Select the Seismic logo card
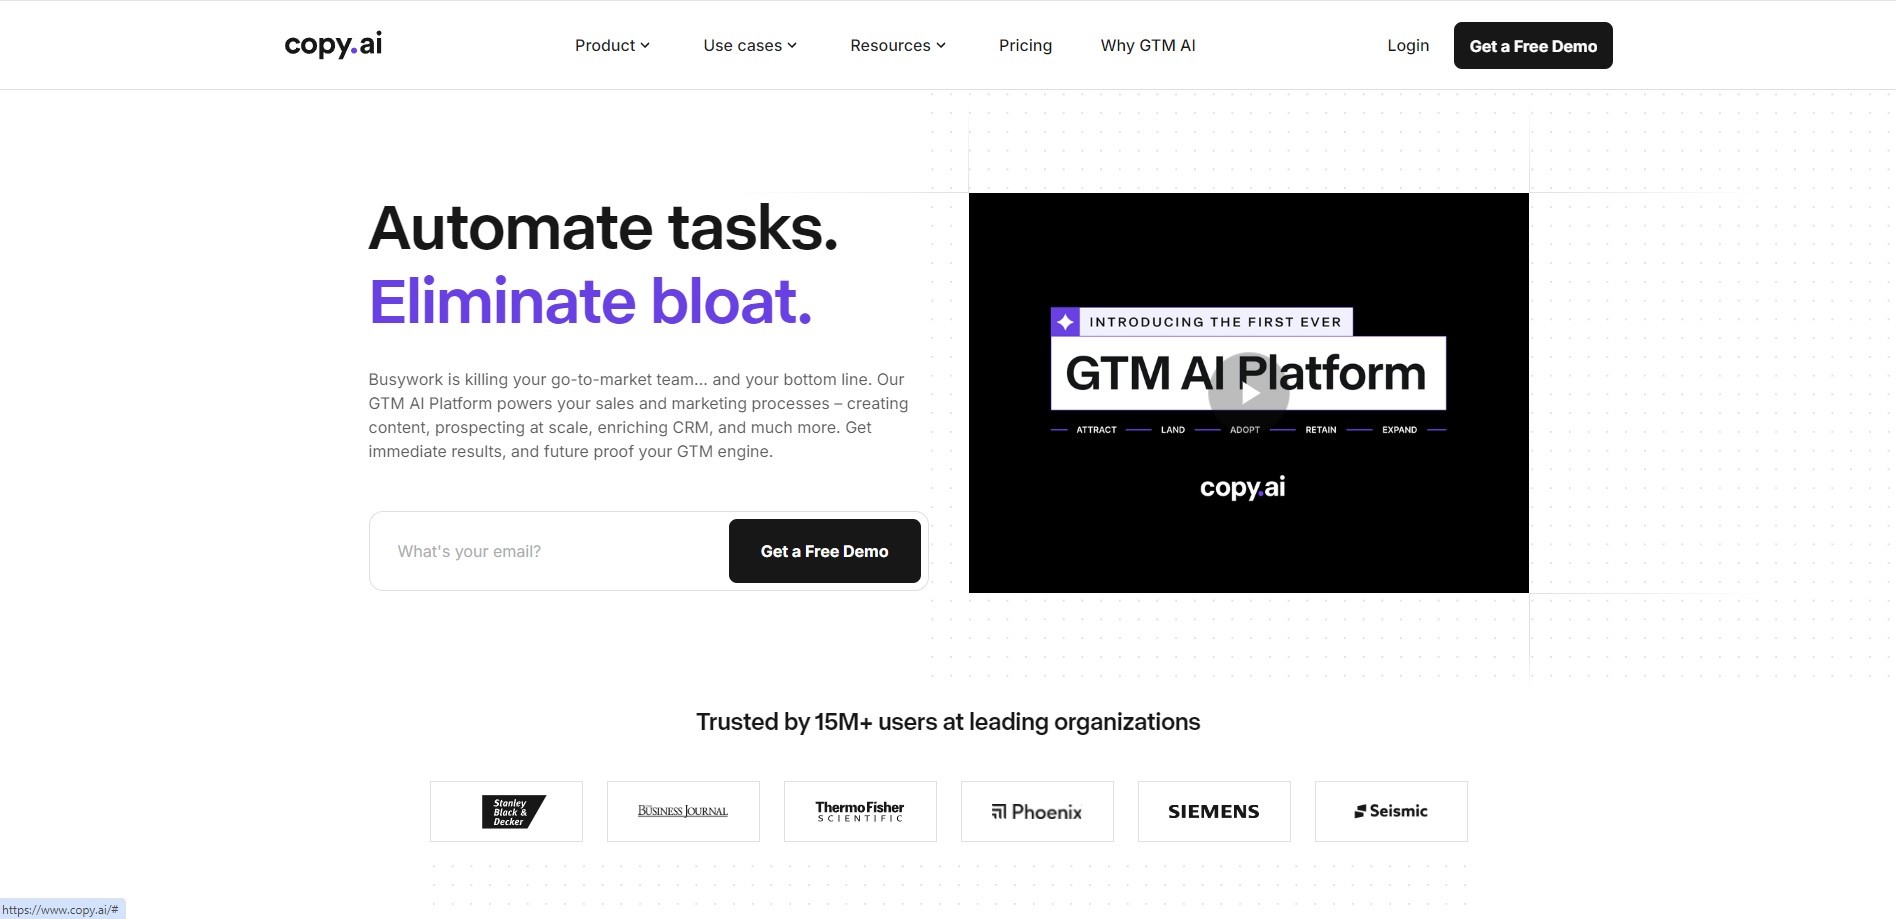This screenshot has height=919, width=1896. click(x=1391, y=811)
